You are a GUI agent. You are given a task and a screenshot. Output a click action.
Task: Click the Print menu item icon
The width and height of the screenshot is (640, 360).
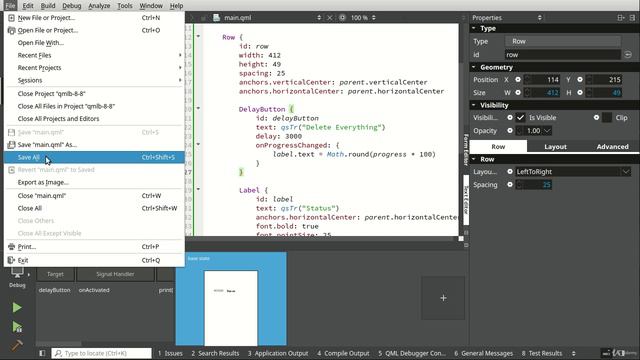[11, 247]
